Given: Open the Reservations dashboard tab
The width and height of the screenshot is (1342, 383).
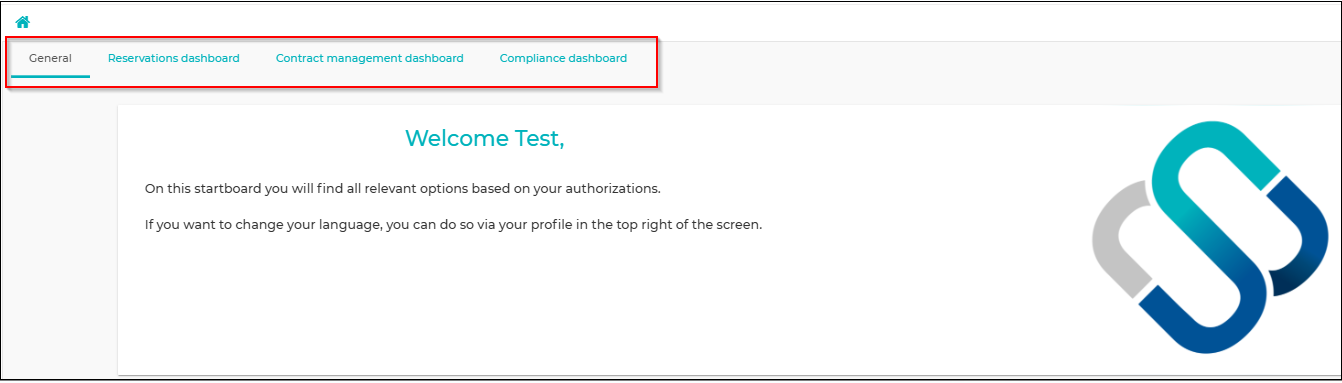Looking at the screenshot, I should 174,58.
